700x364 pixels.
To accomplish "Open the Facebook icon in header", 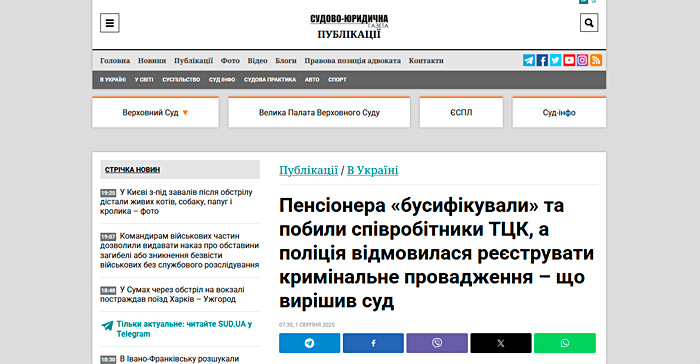I will [542, 60].
